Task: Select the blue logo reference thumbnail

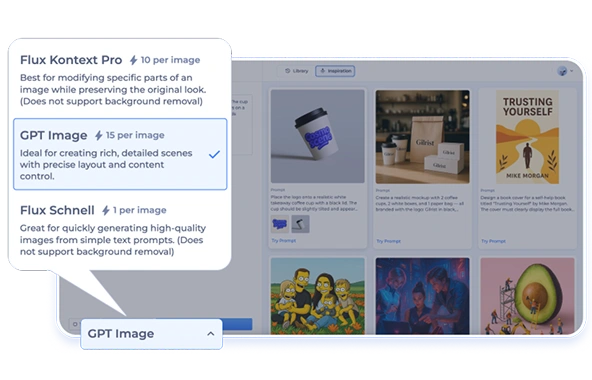Action: pyautogui.click(x=280, y=224)
